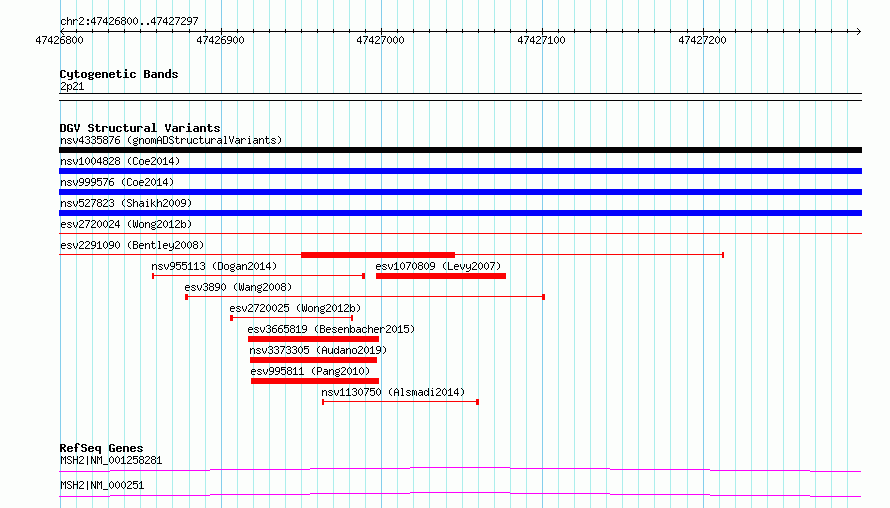Click the RefSeq Genes track heading
The height and width of the screenshot is (508, 890).
[x=101, y=448]
